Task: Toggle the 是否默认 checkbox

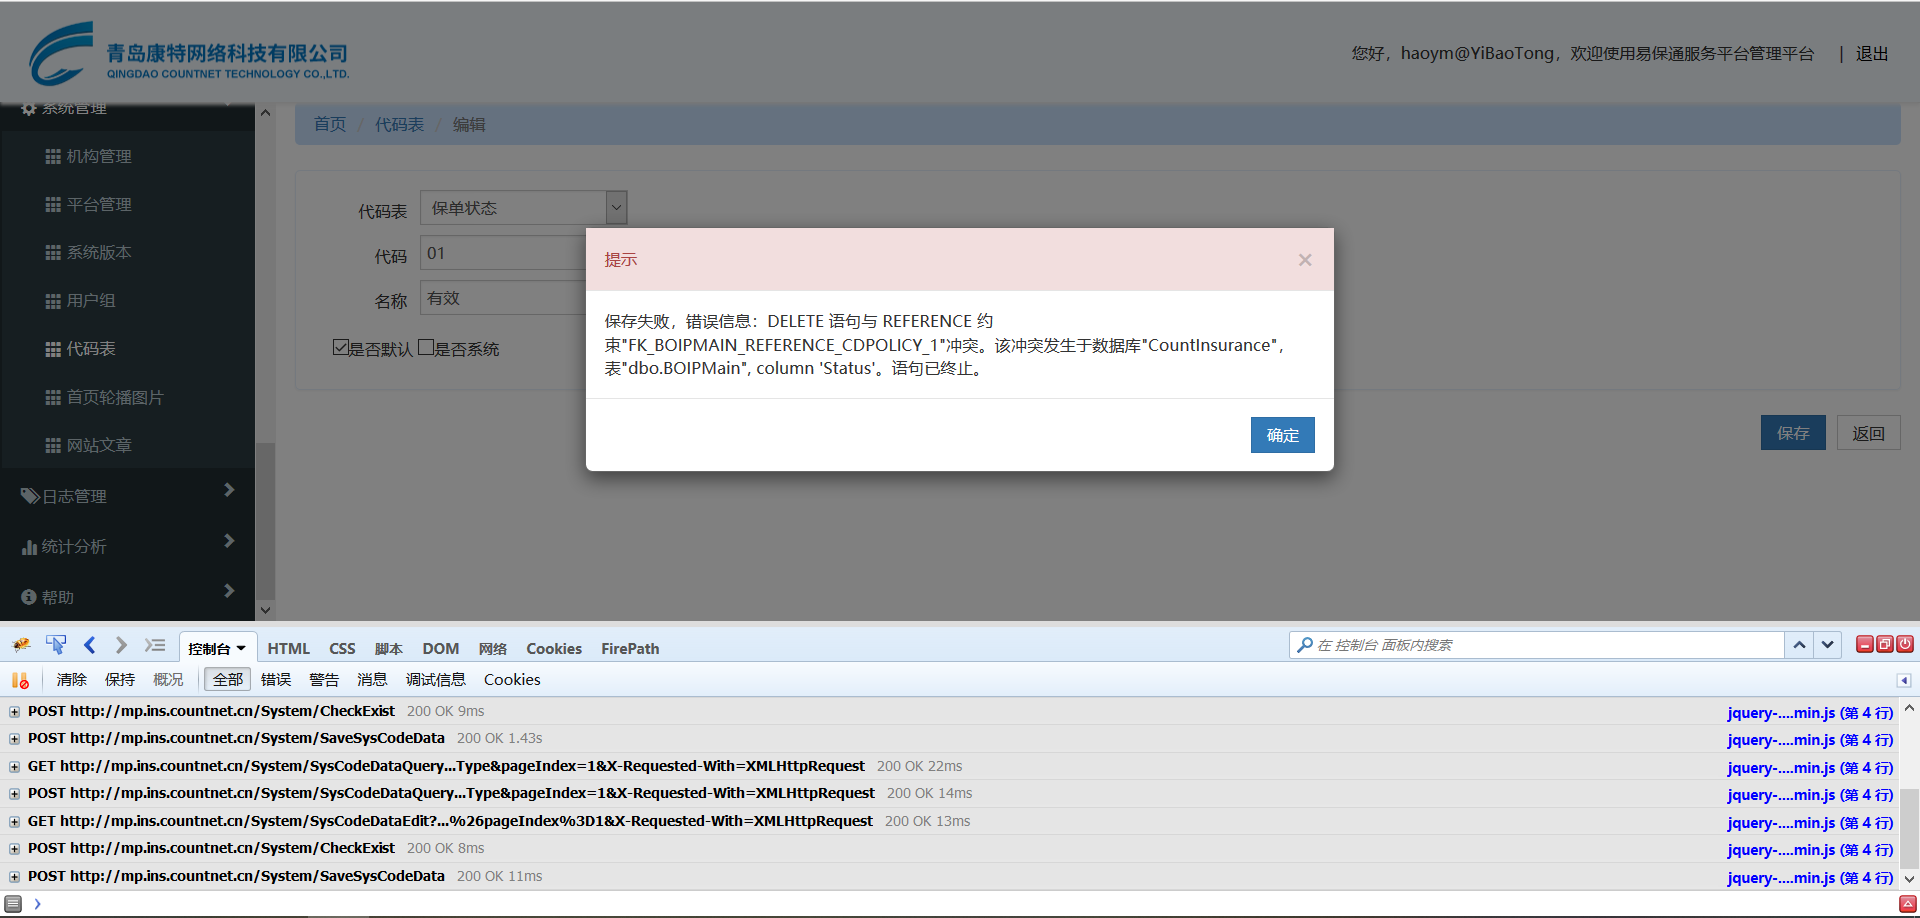Action: click(341, 348)
